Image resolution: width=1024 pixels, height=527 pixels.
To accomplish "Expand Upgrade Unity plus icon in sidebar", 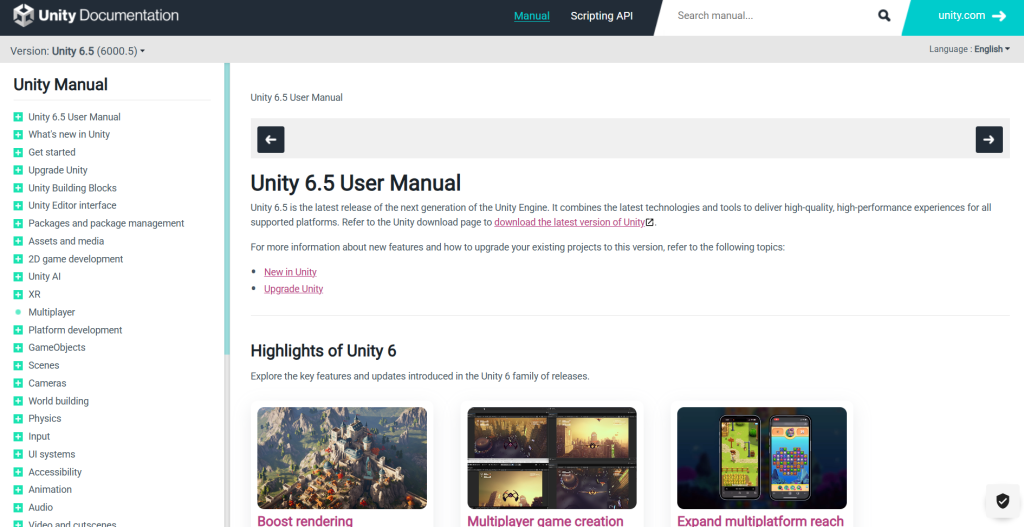I will coord(18,170).
